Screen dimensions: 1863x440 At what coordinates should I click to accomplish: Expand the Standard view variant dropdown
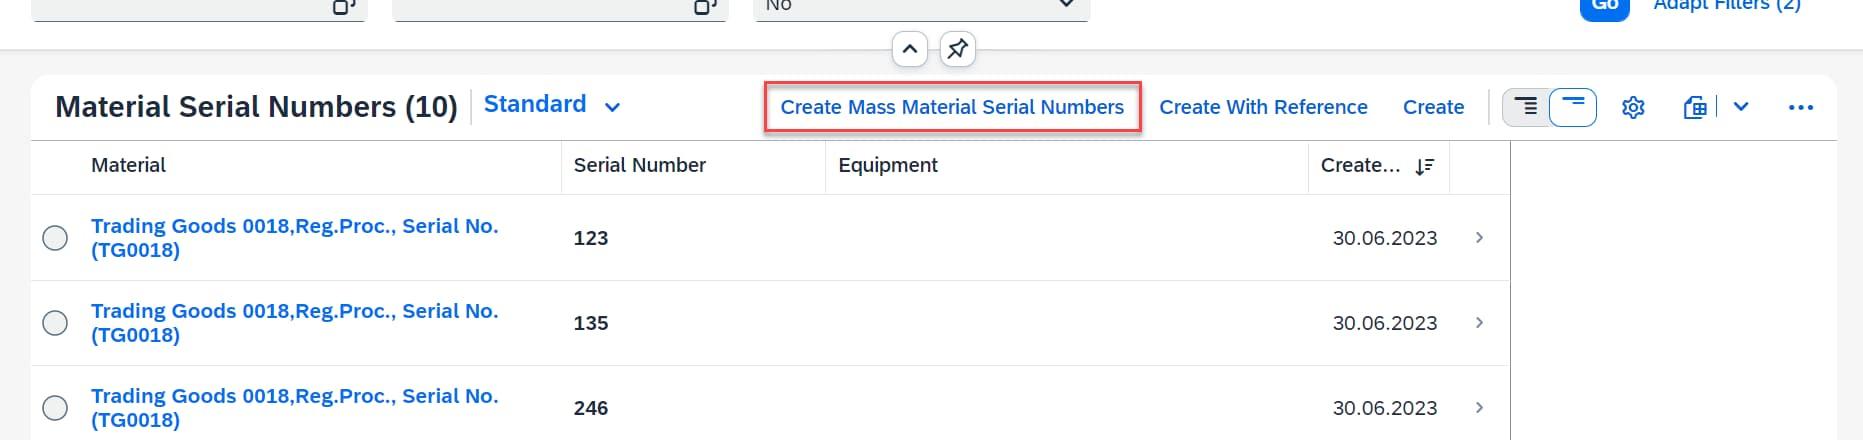[613, 107]
